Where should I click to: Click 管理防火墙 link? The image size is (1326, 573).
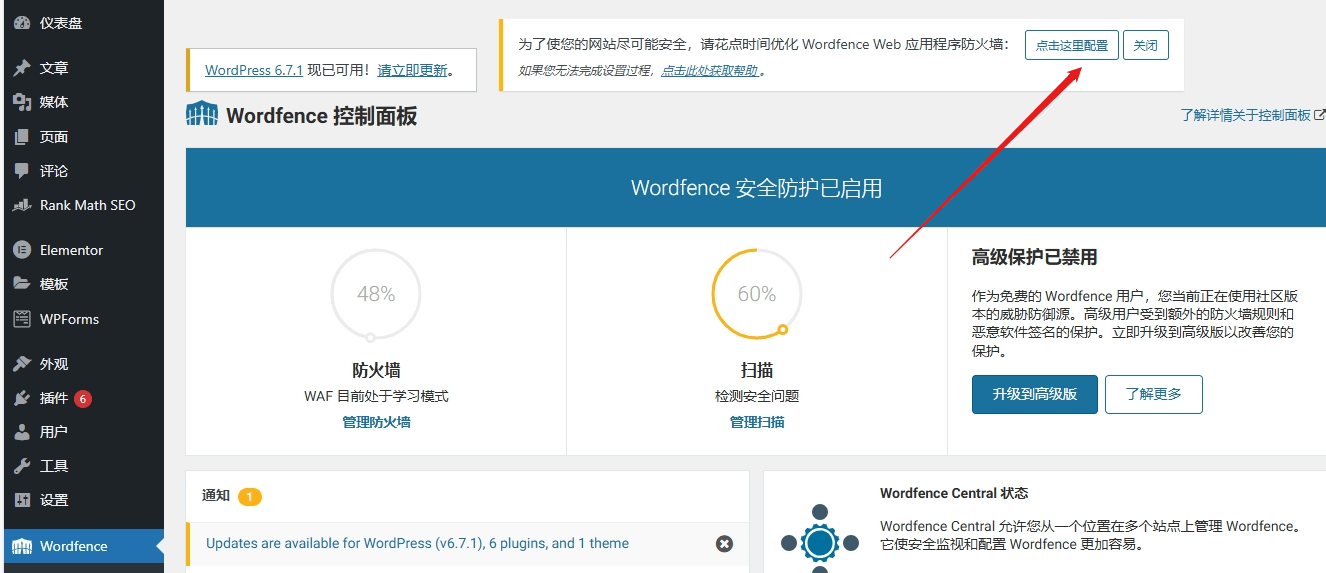coord(376,422)
